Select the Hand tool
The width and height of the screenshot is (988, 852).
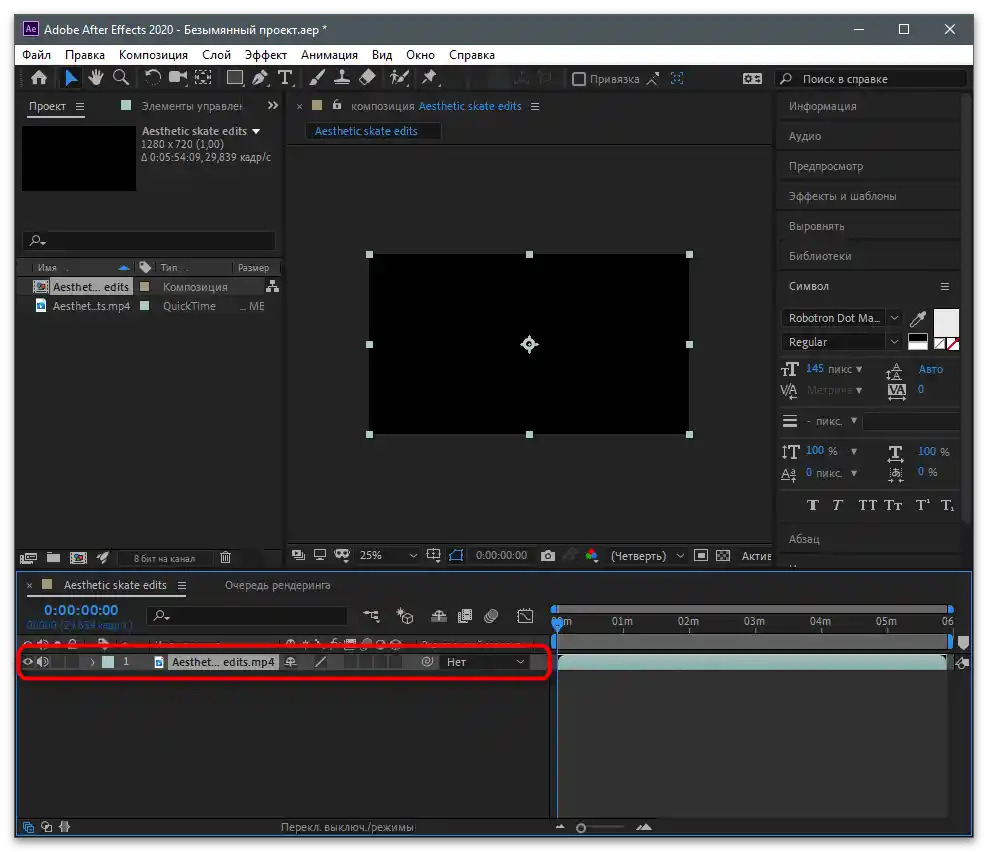tap(96, 78)
